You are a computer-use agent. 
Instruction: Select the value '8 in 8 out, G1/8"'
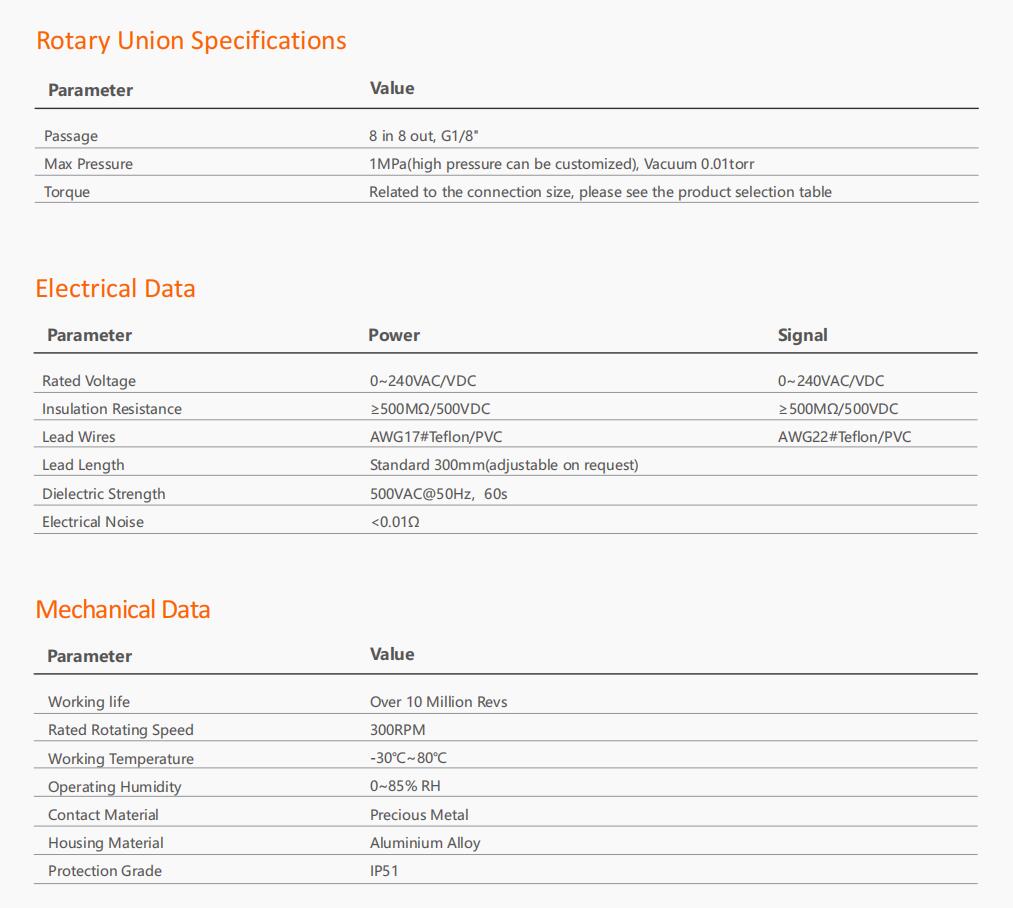(x=424, y=136)
